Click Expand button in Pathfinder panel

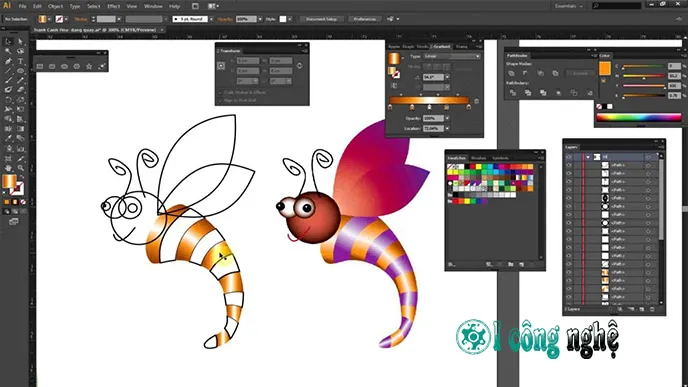(x=580, y=73)
